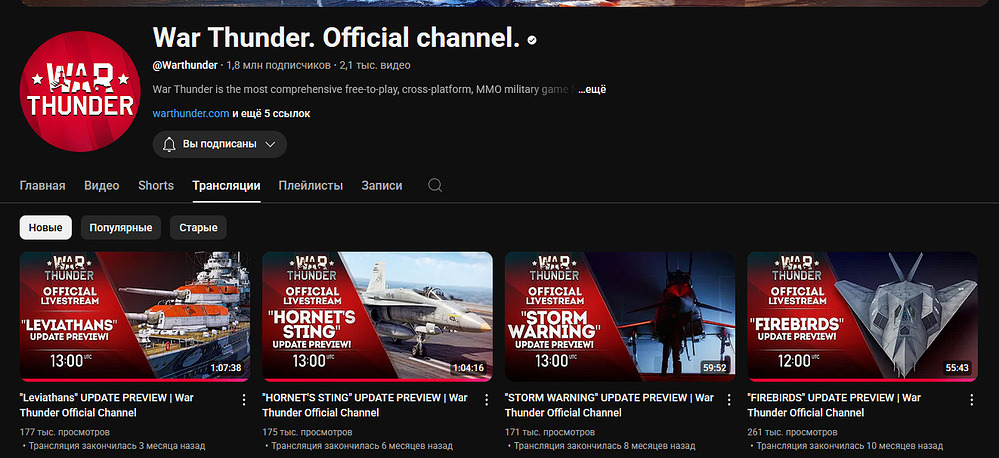The height and width of the screenshot is (458, 999).
Task: Play the Leviathans livestream thumbnail
Action: tap(134, 317)
